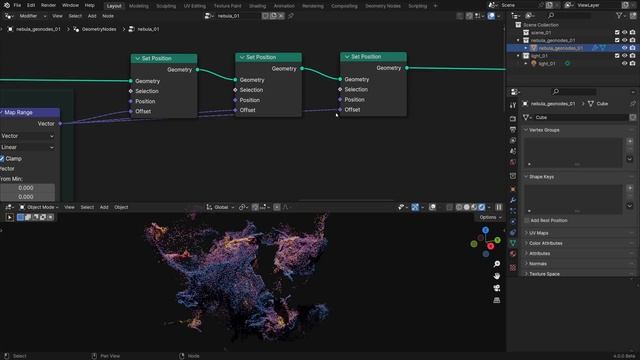Click the blue Z axis on navigation gizmo
This screenshot has height=360, width=640.
click(485, 230)
